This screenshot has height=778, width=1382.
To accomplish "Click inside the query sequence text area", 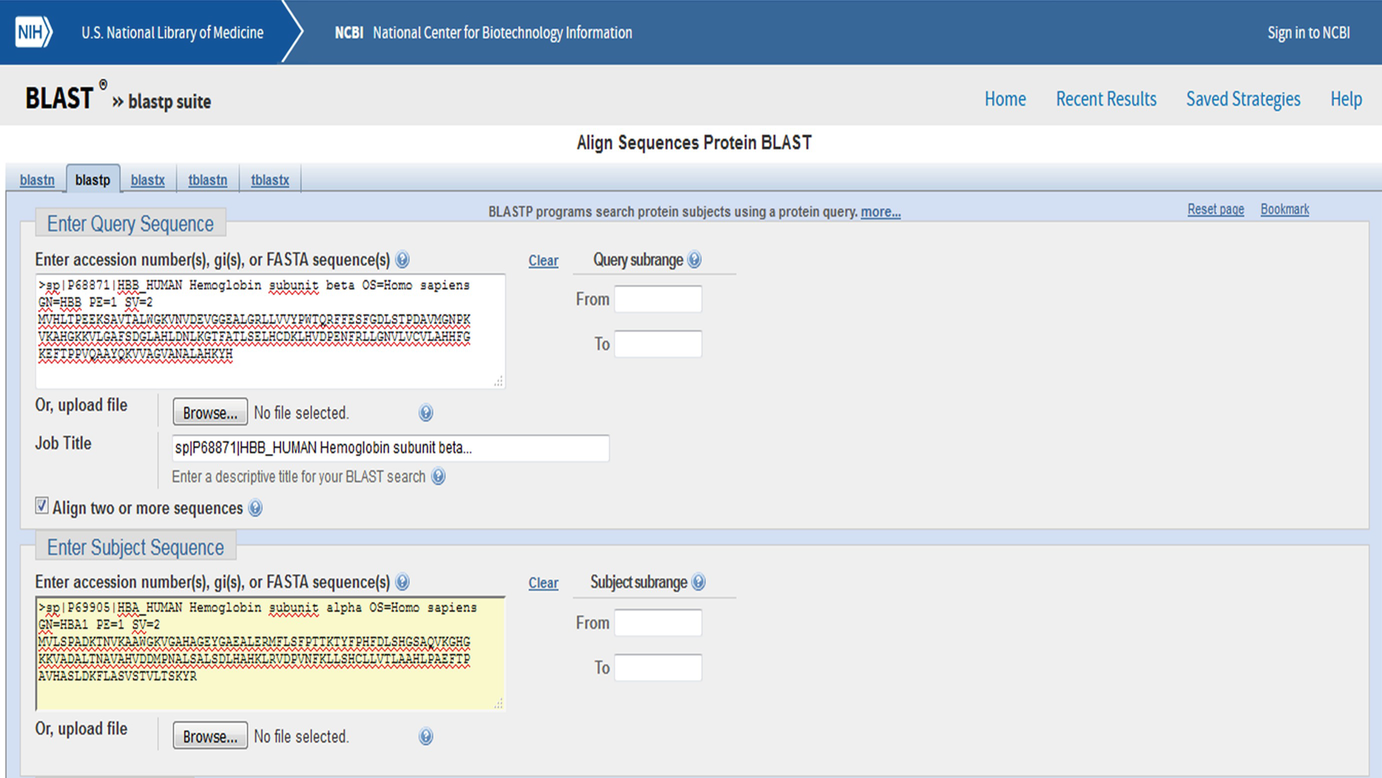I will pos(270,331).
